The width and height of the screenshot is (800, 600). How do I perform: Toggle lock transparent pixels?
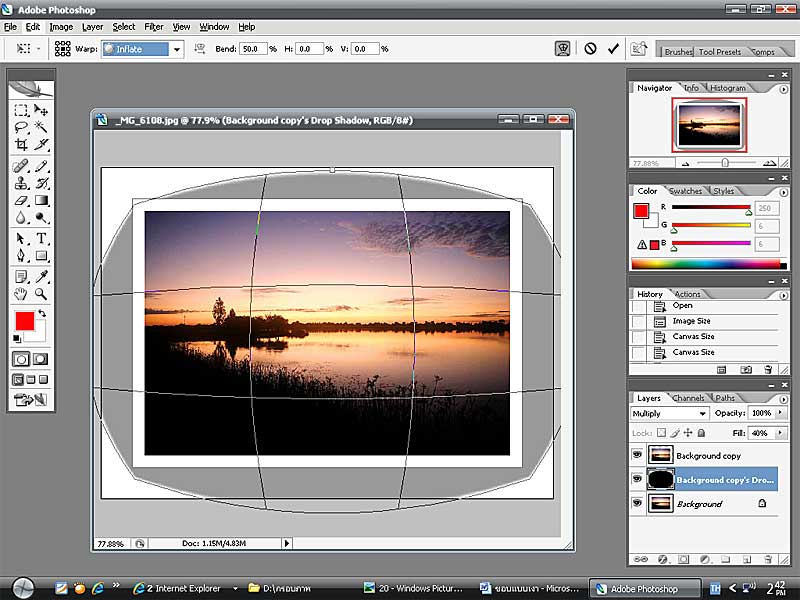click(661, 433)
